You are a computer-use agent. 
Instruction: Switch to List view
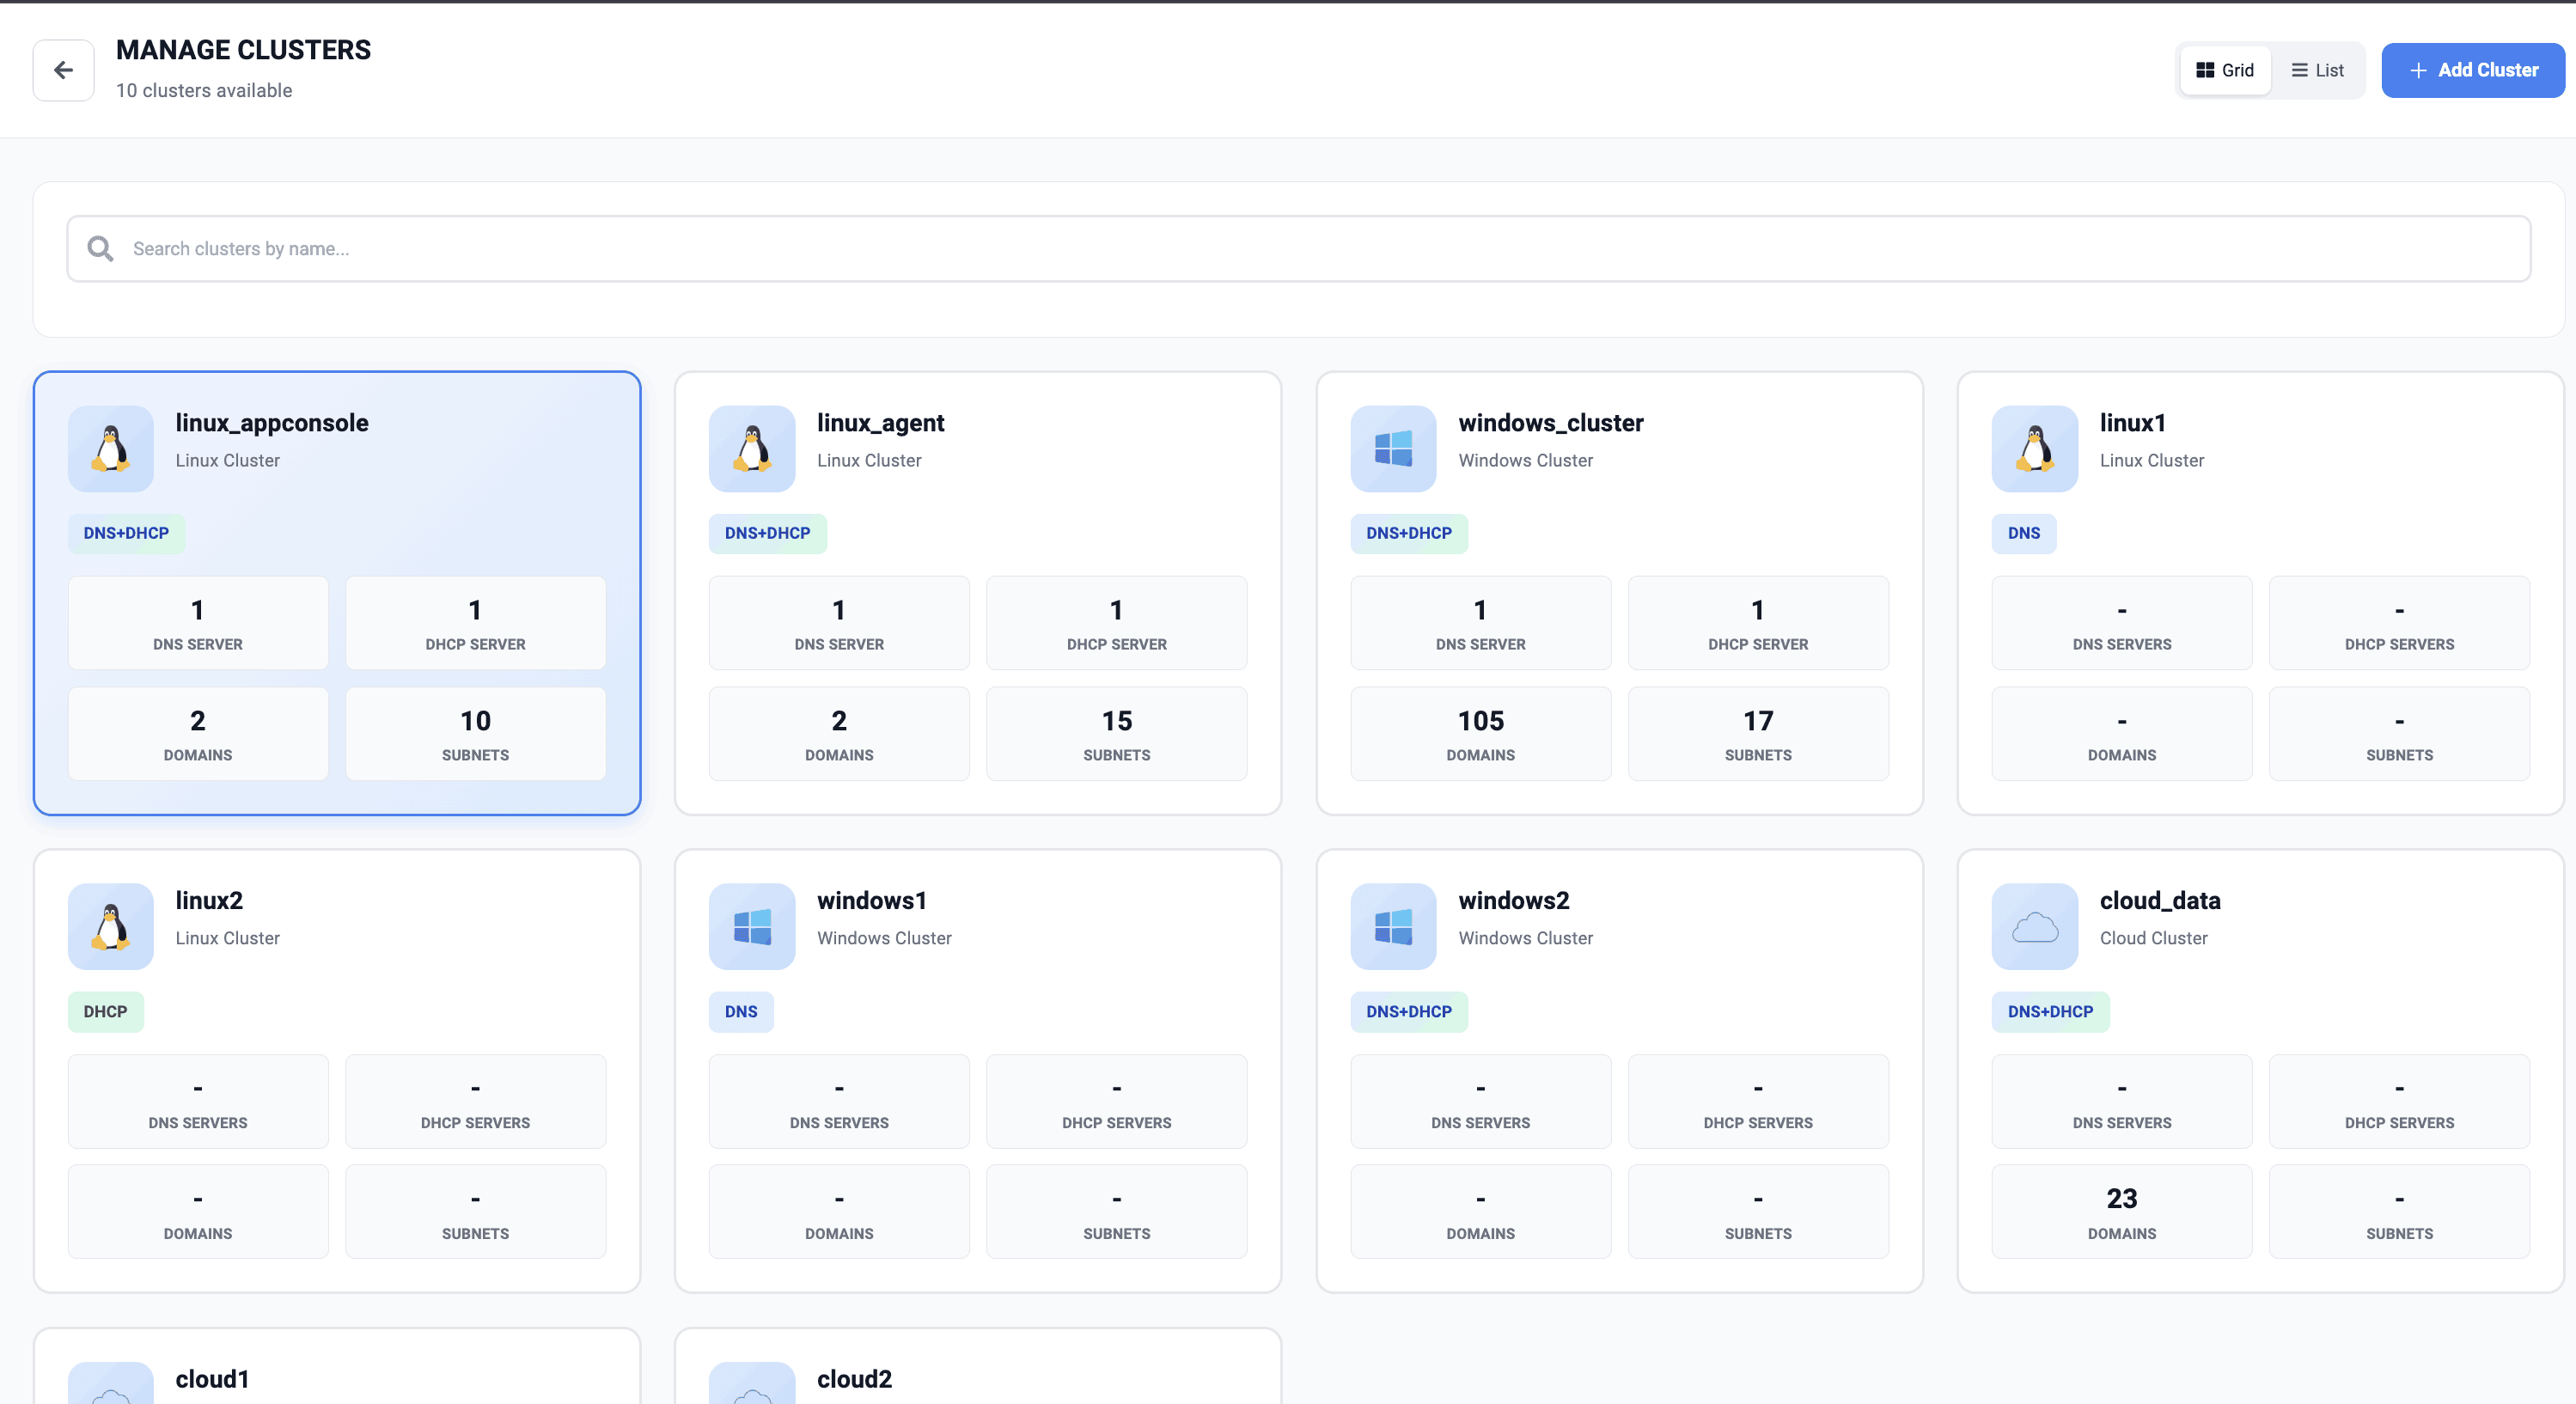(2317, 70)
